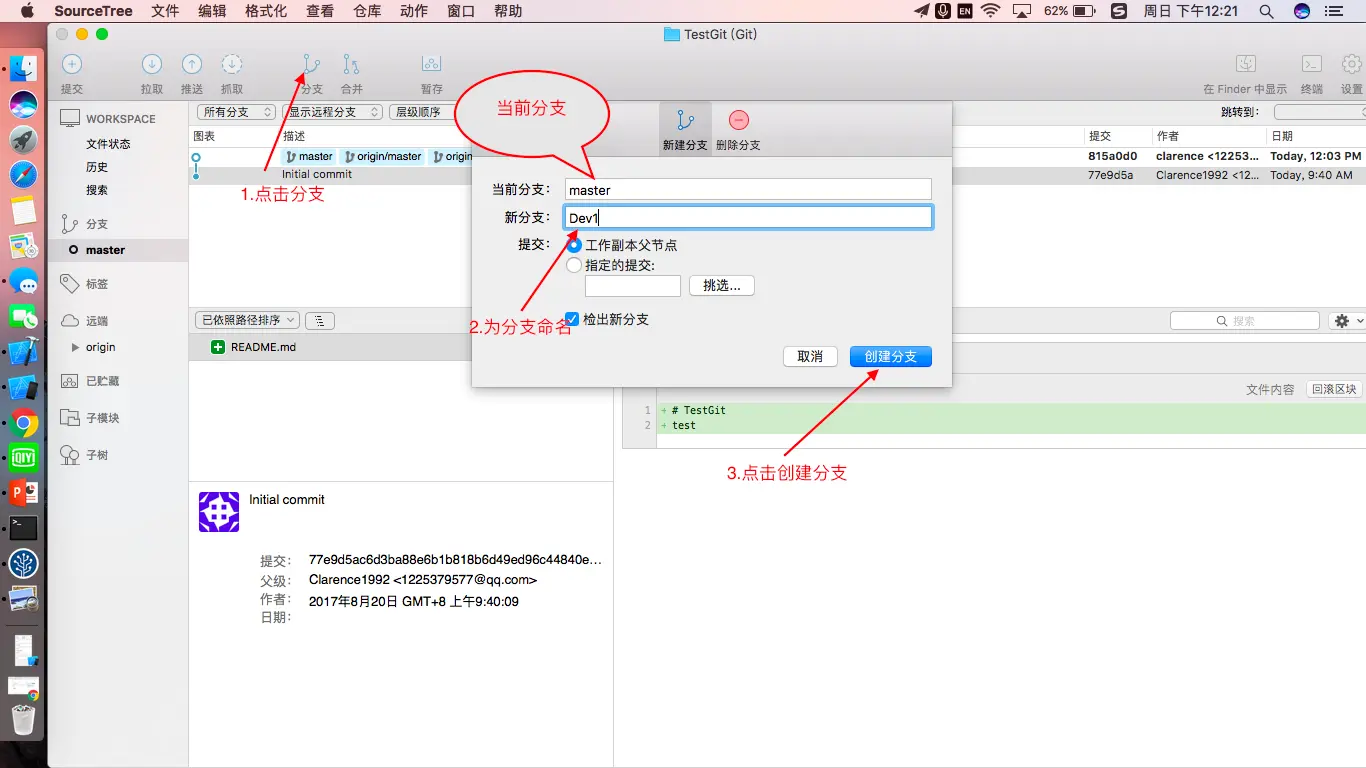Click the 挑选... button

click(x=722, y=286)
